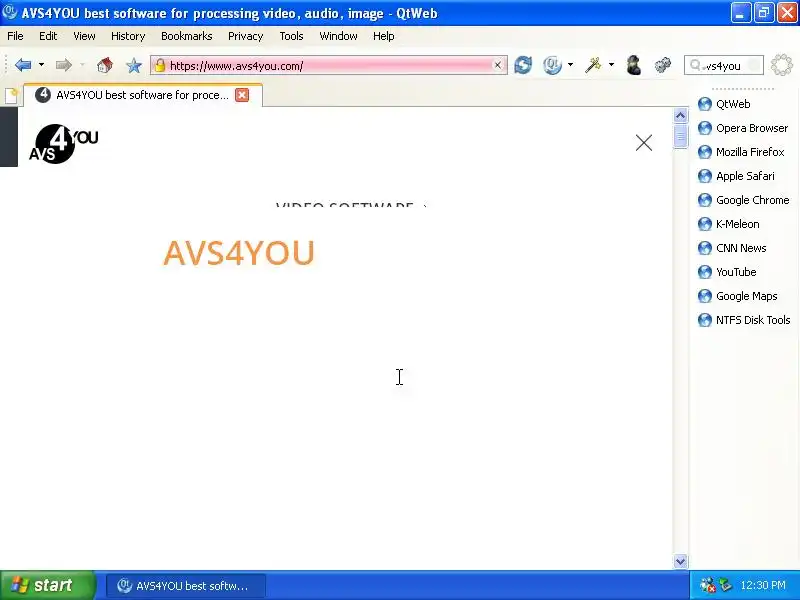Viewport: 800px width, 600px height.
Task: Click the safely remove hardware tray icon
Action: (x=725, y=585)
